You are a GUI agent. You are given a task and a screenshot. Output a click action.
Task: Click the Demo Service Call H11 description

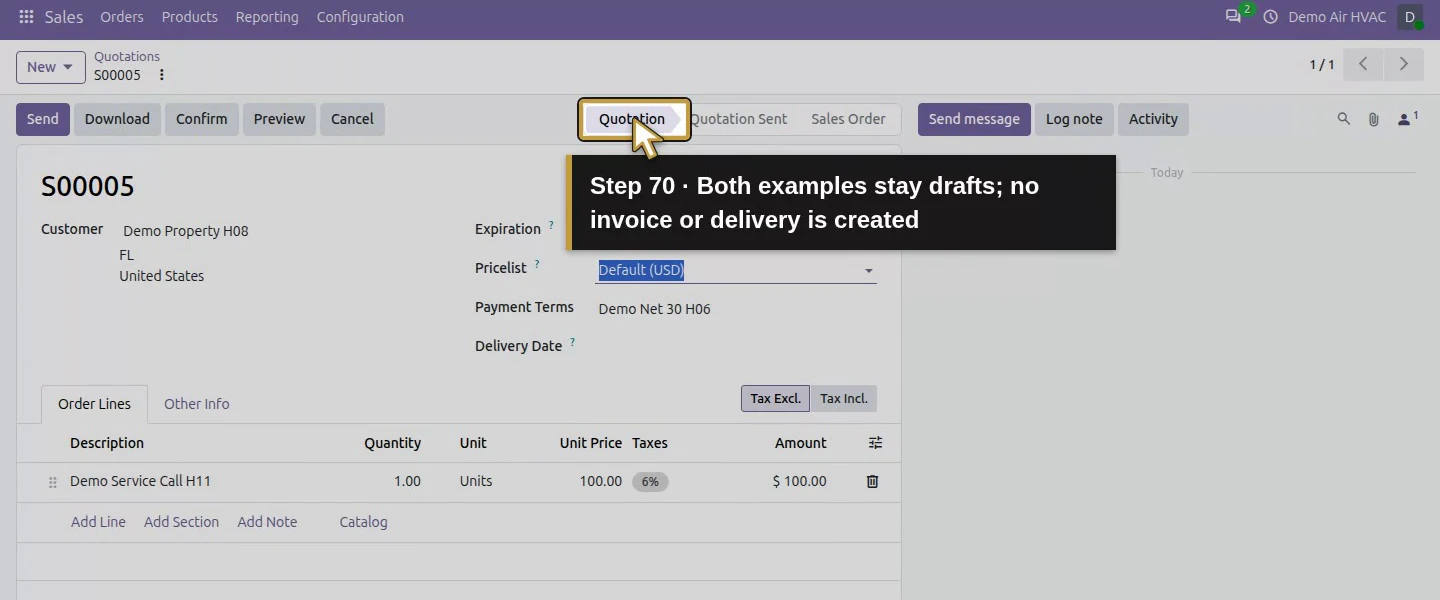(x=140, y=481)
